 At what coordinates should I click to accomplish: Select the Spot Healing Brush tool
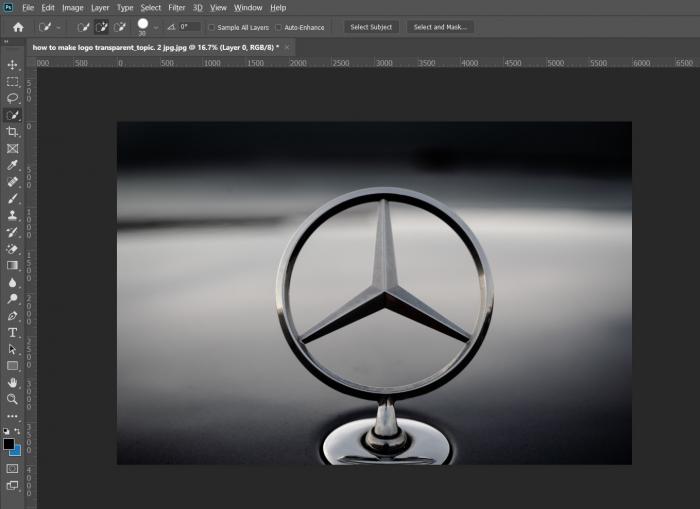point(12,182)
